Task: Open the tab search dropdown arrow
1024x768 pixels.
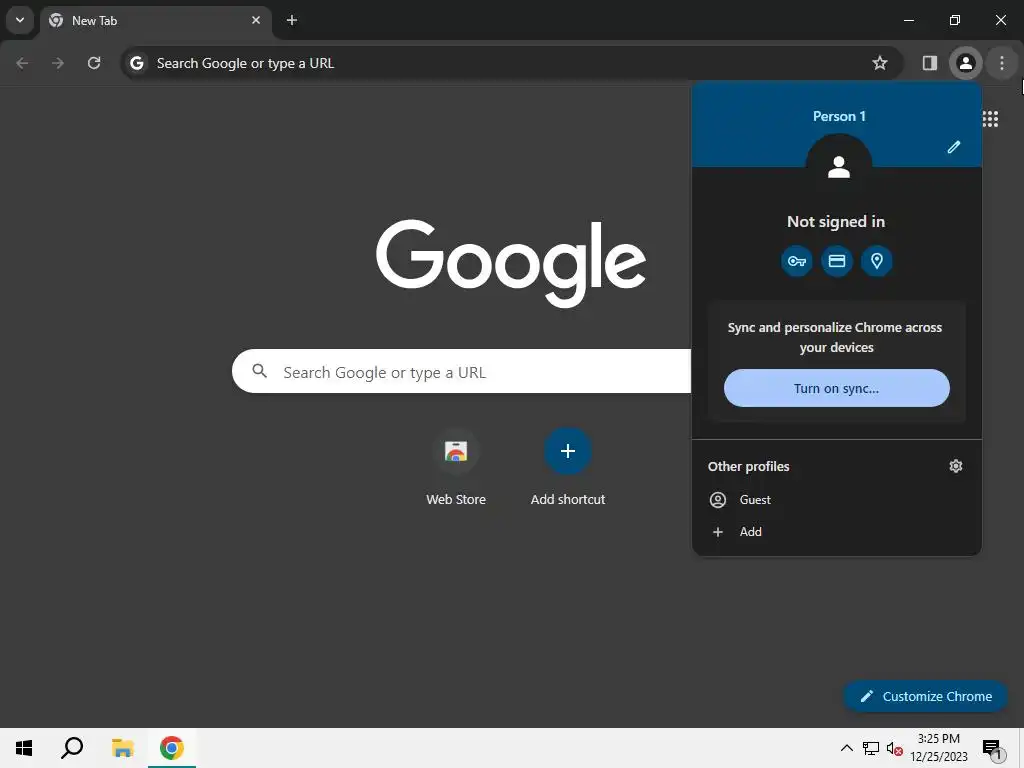Action: pyautogui.click(x=20, y=20)
